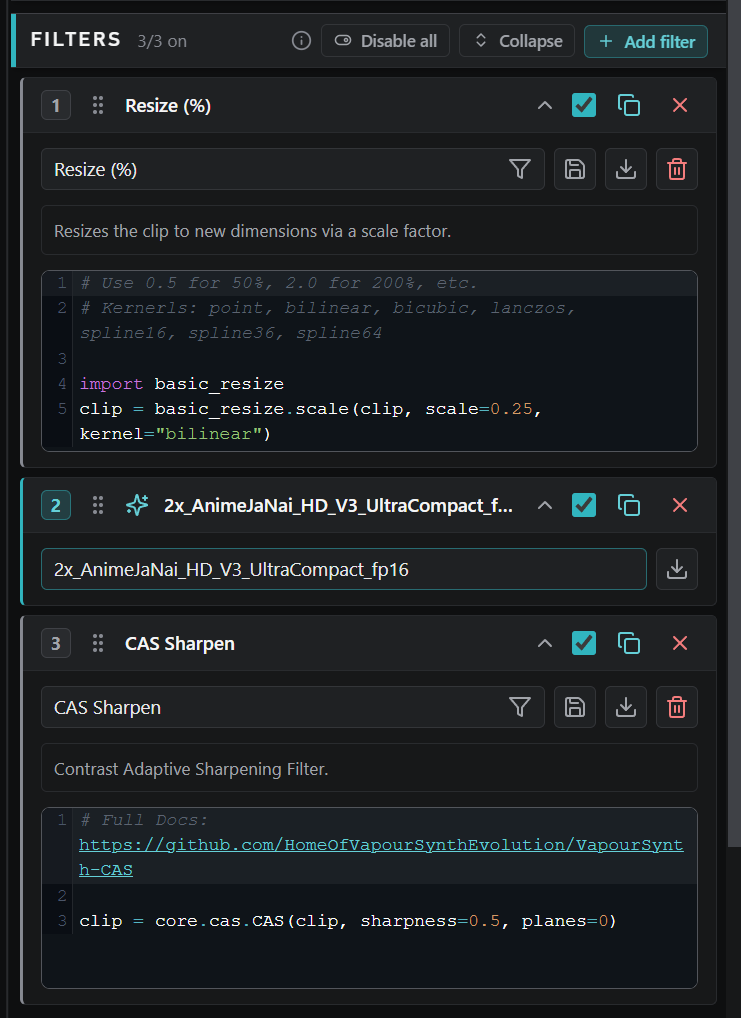Image resolution: width=741 pixels, height=1018 pixels.
Task: Click the '3/3 on' filter count label
Action: [162, 42]
